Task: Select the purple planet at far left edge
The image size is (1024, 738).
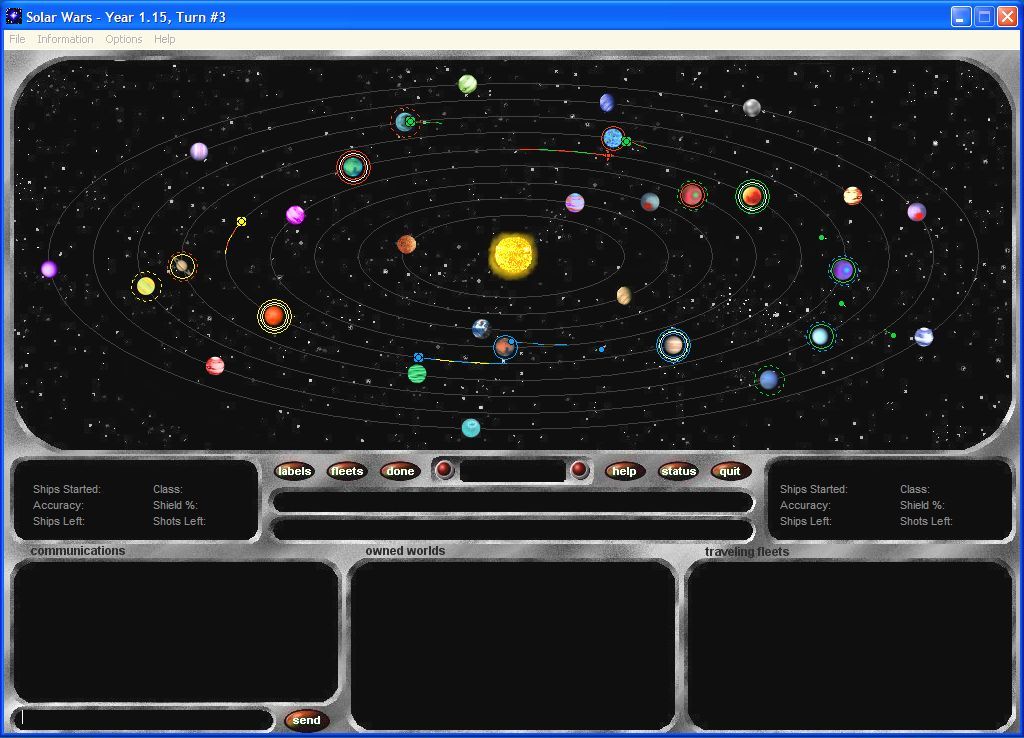Action: click(49, 269)
